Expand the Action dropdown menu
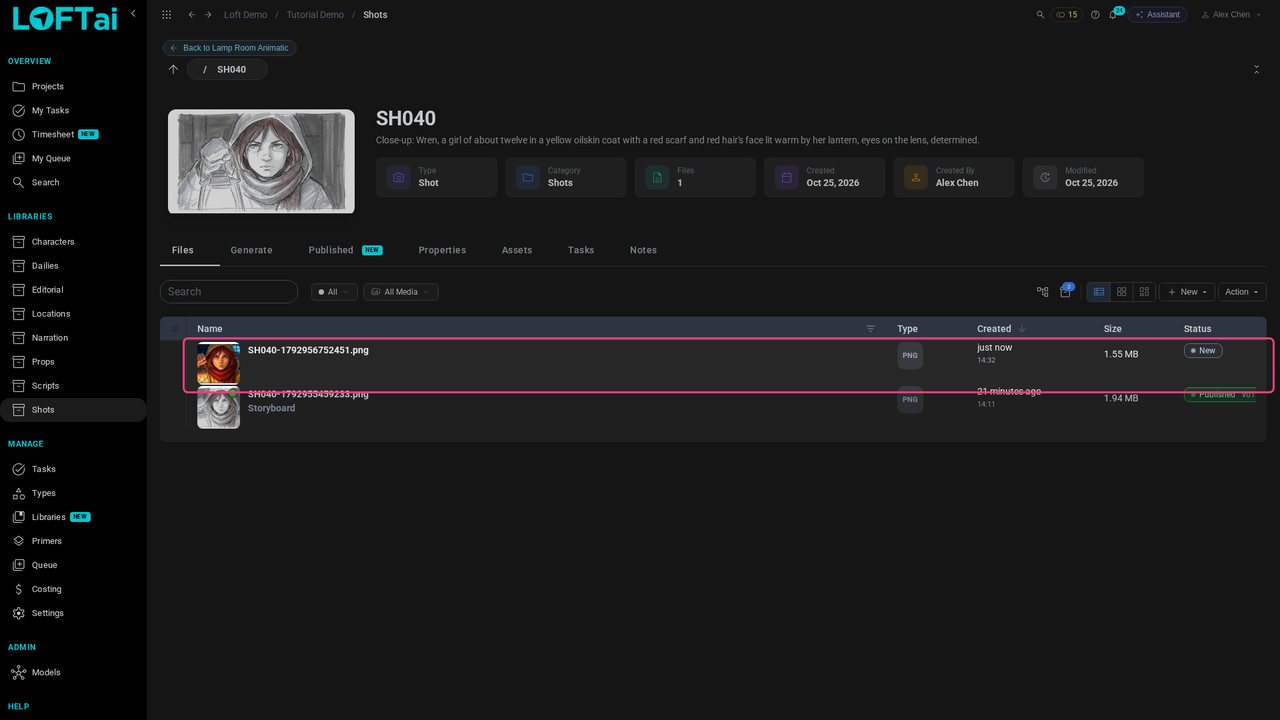The image size is (1280, 720). point(1242,292)
